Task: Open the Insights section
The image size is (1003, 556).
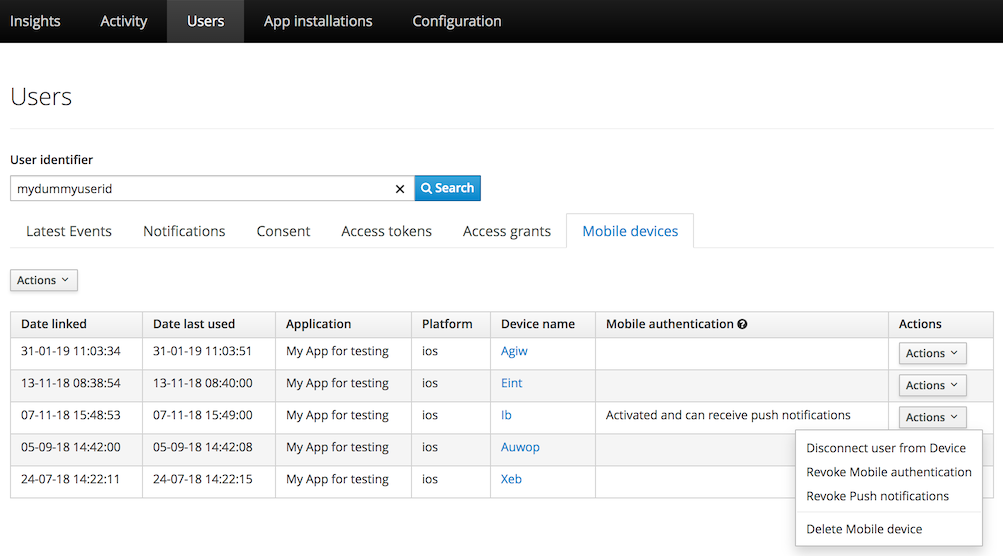Action: coord(35,21)
